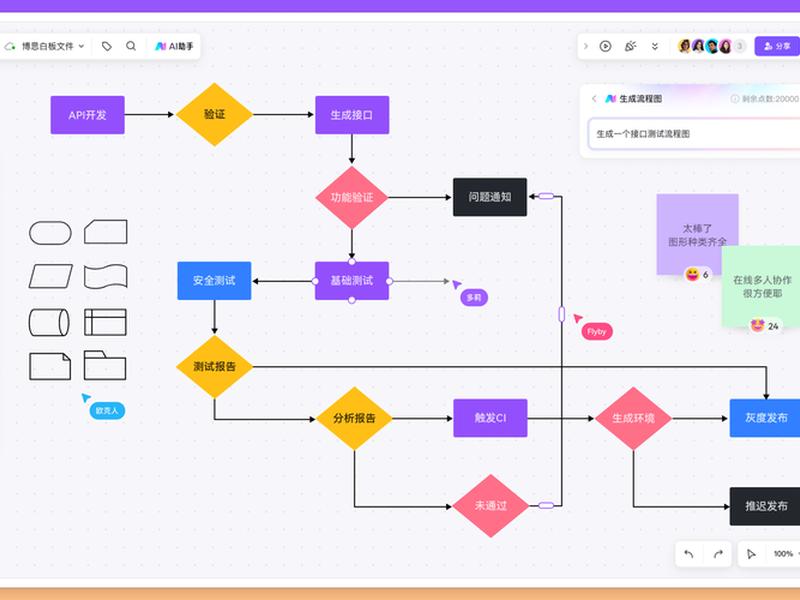The width and height of the screenshot is (800, 600).
Task: Select the wavy tape shape
Action: (x=106, y=277)
